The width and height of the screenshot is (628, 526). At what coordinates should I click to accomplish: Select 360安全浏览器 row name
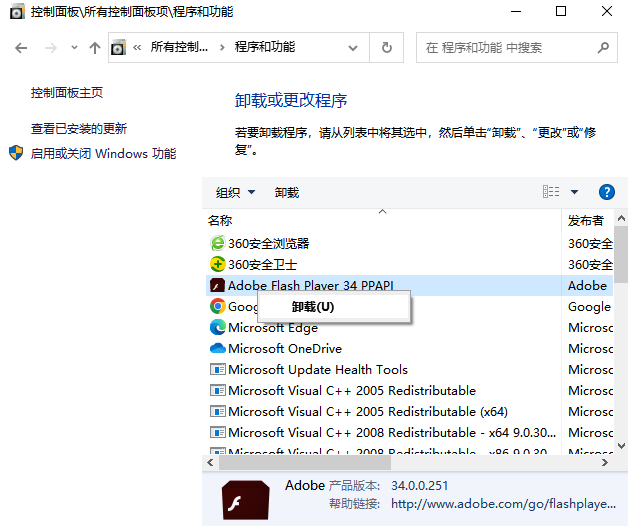click(269, 243)
